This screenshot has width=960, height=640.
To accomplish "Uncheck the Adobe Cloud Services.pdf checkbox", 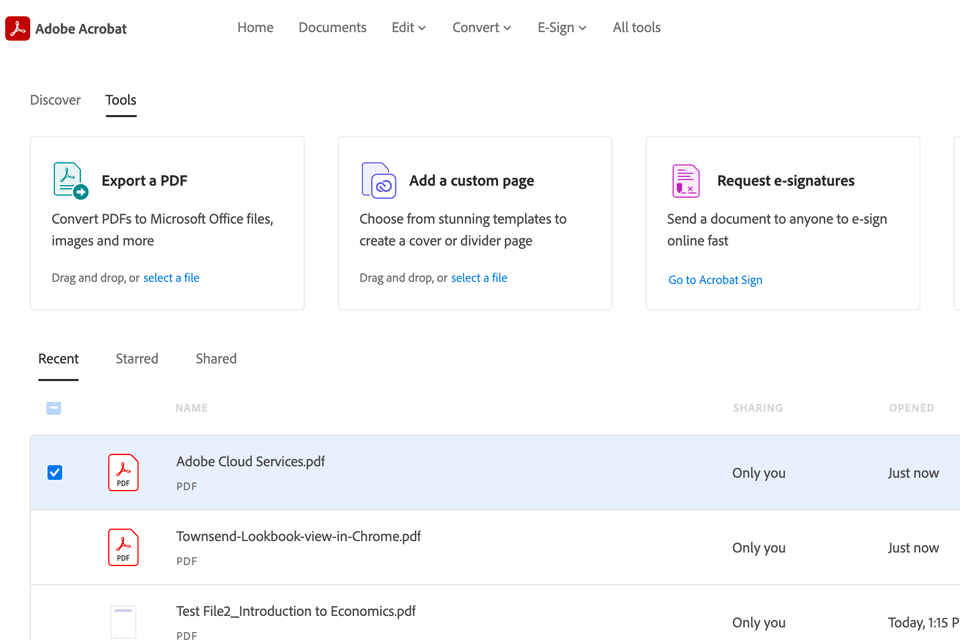I will pyautogui.click(x=55, y=473).
